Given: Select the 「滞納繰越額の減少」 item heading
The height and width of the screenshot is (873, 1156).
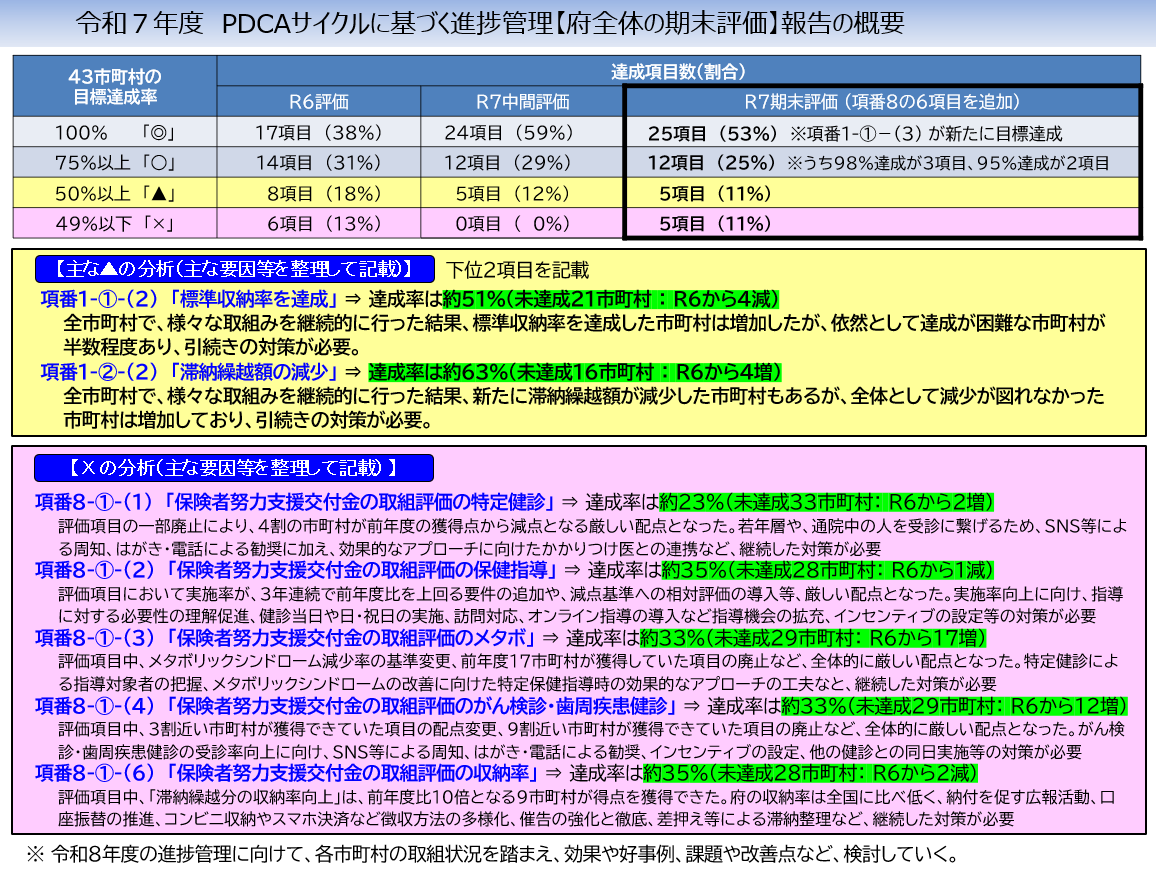Looking at the screenshot, I should click(x=190, y=372).
